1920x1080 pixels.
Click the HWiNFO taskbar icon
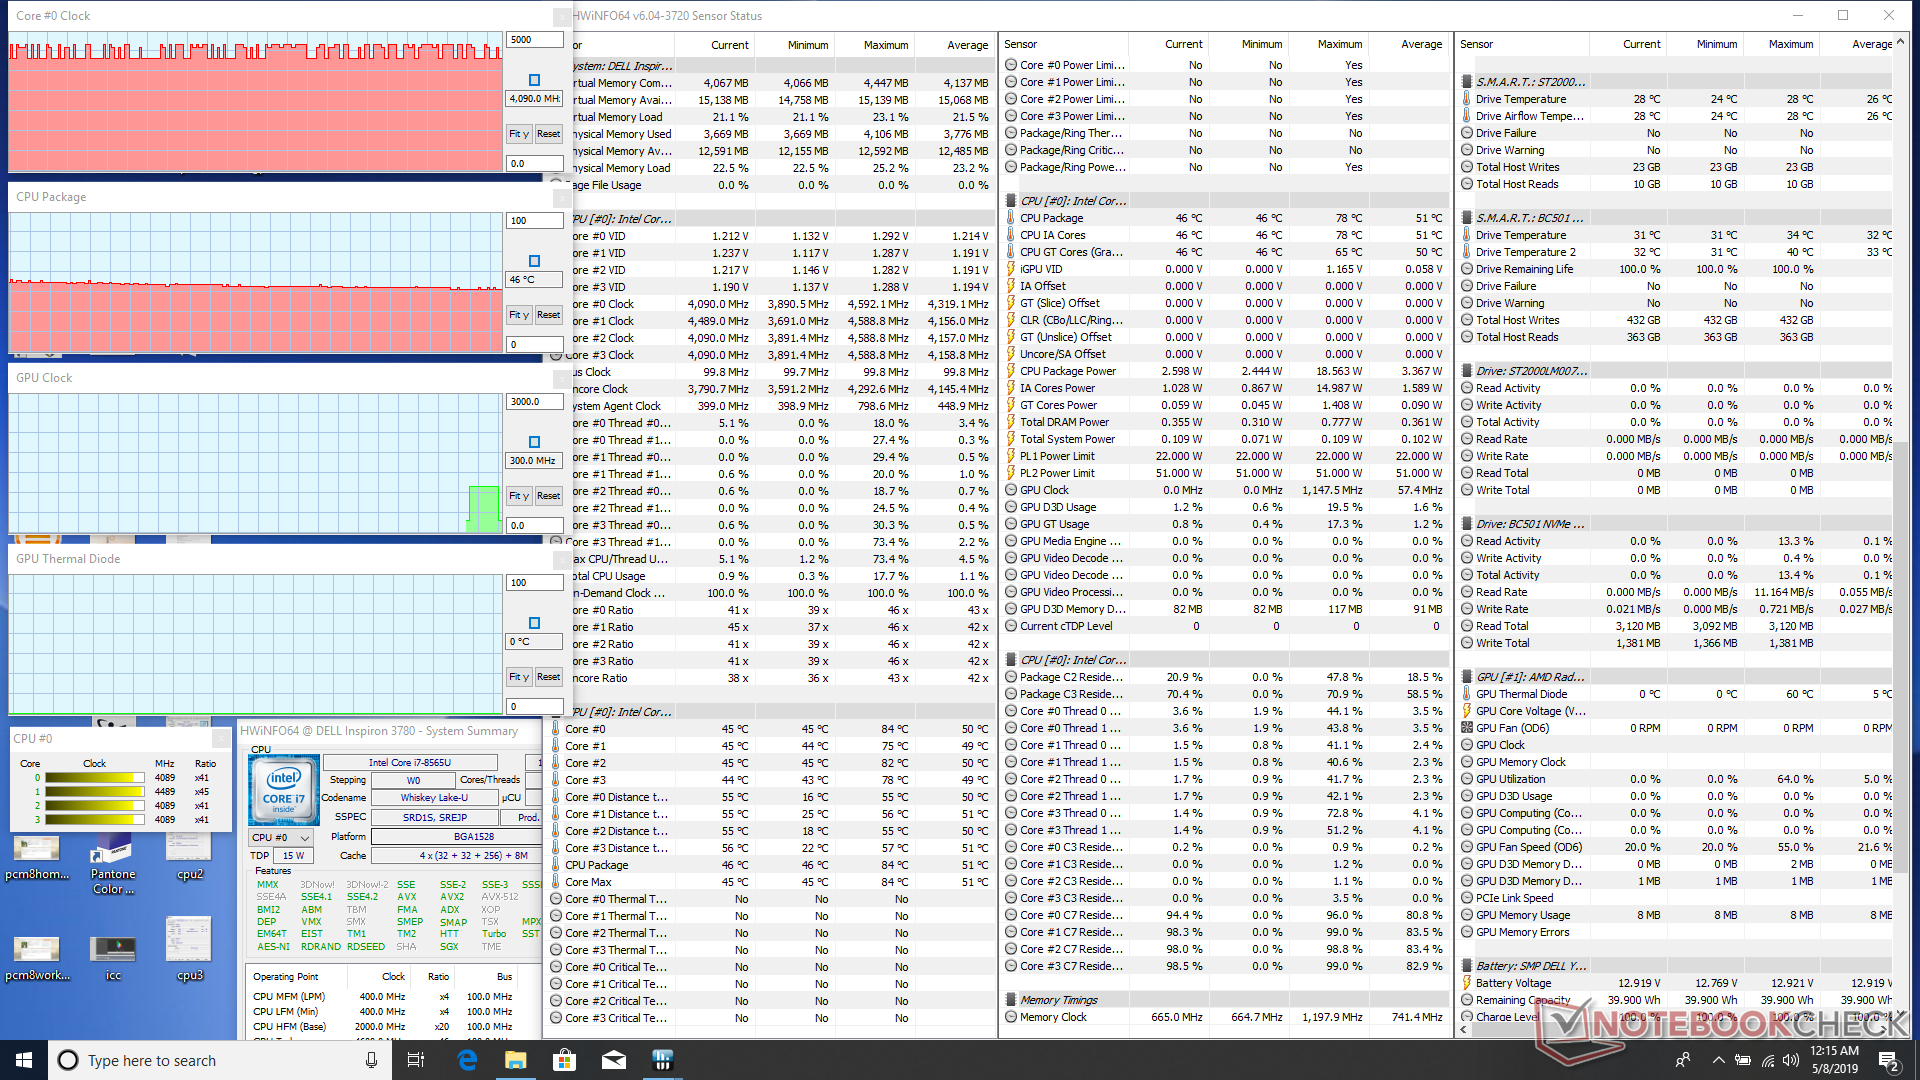662,1060
